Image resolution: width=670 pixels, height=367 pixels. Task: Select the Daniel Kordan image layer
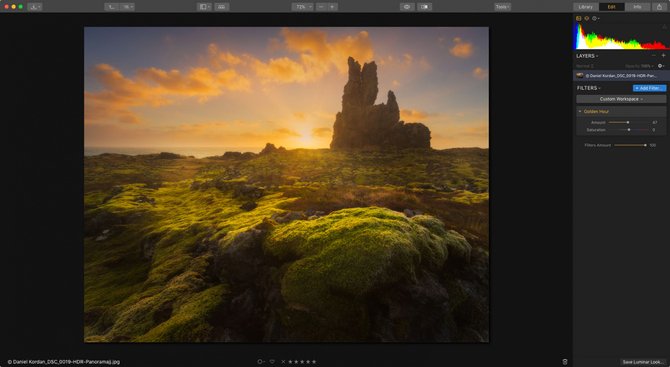tap(621, 76)
